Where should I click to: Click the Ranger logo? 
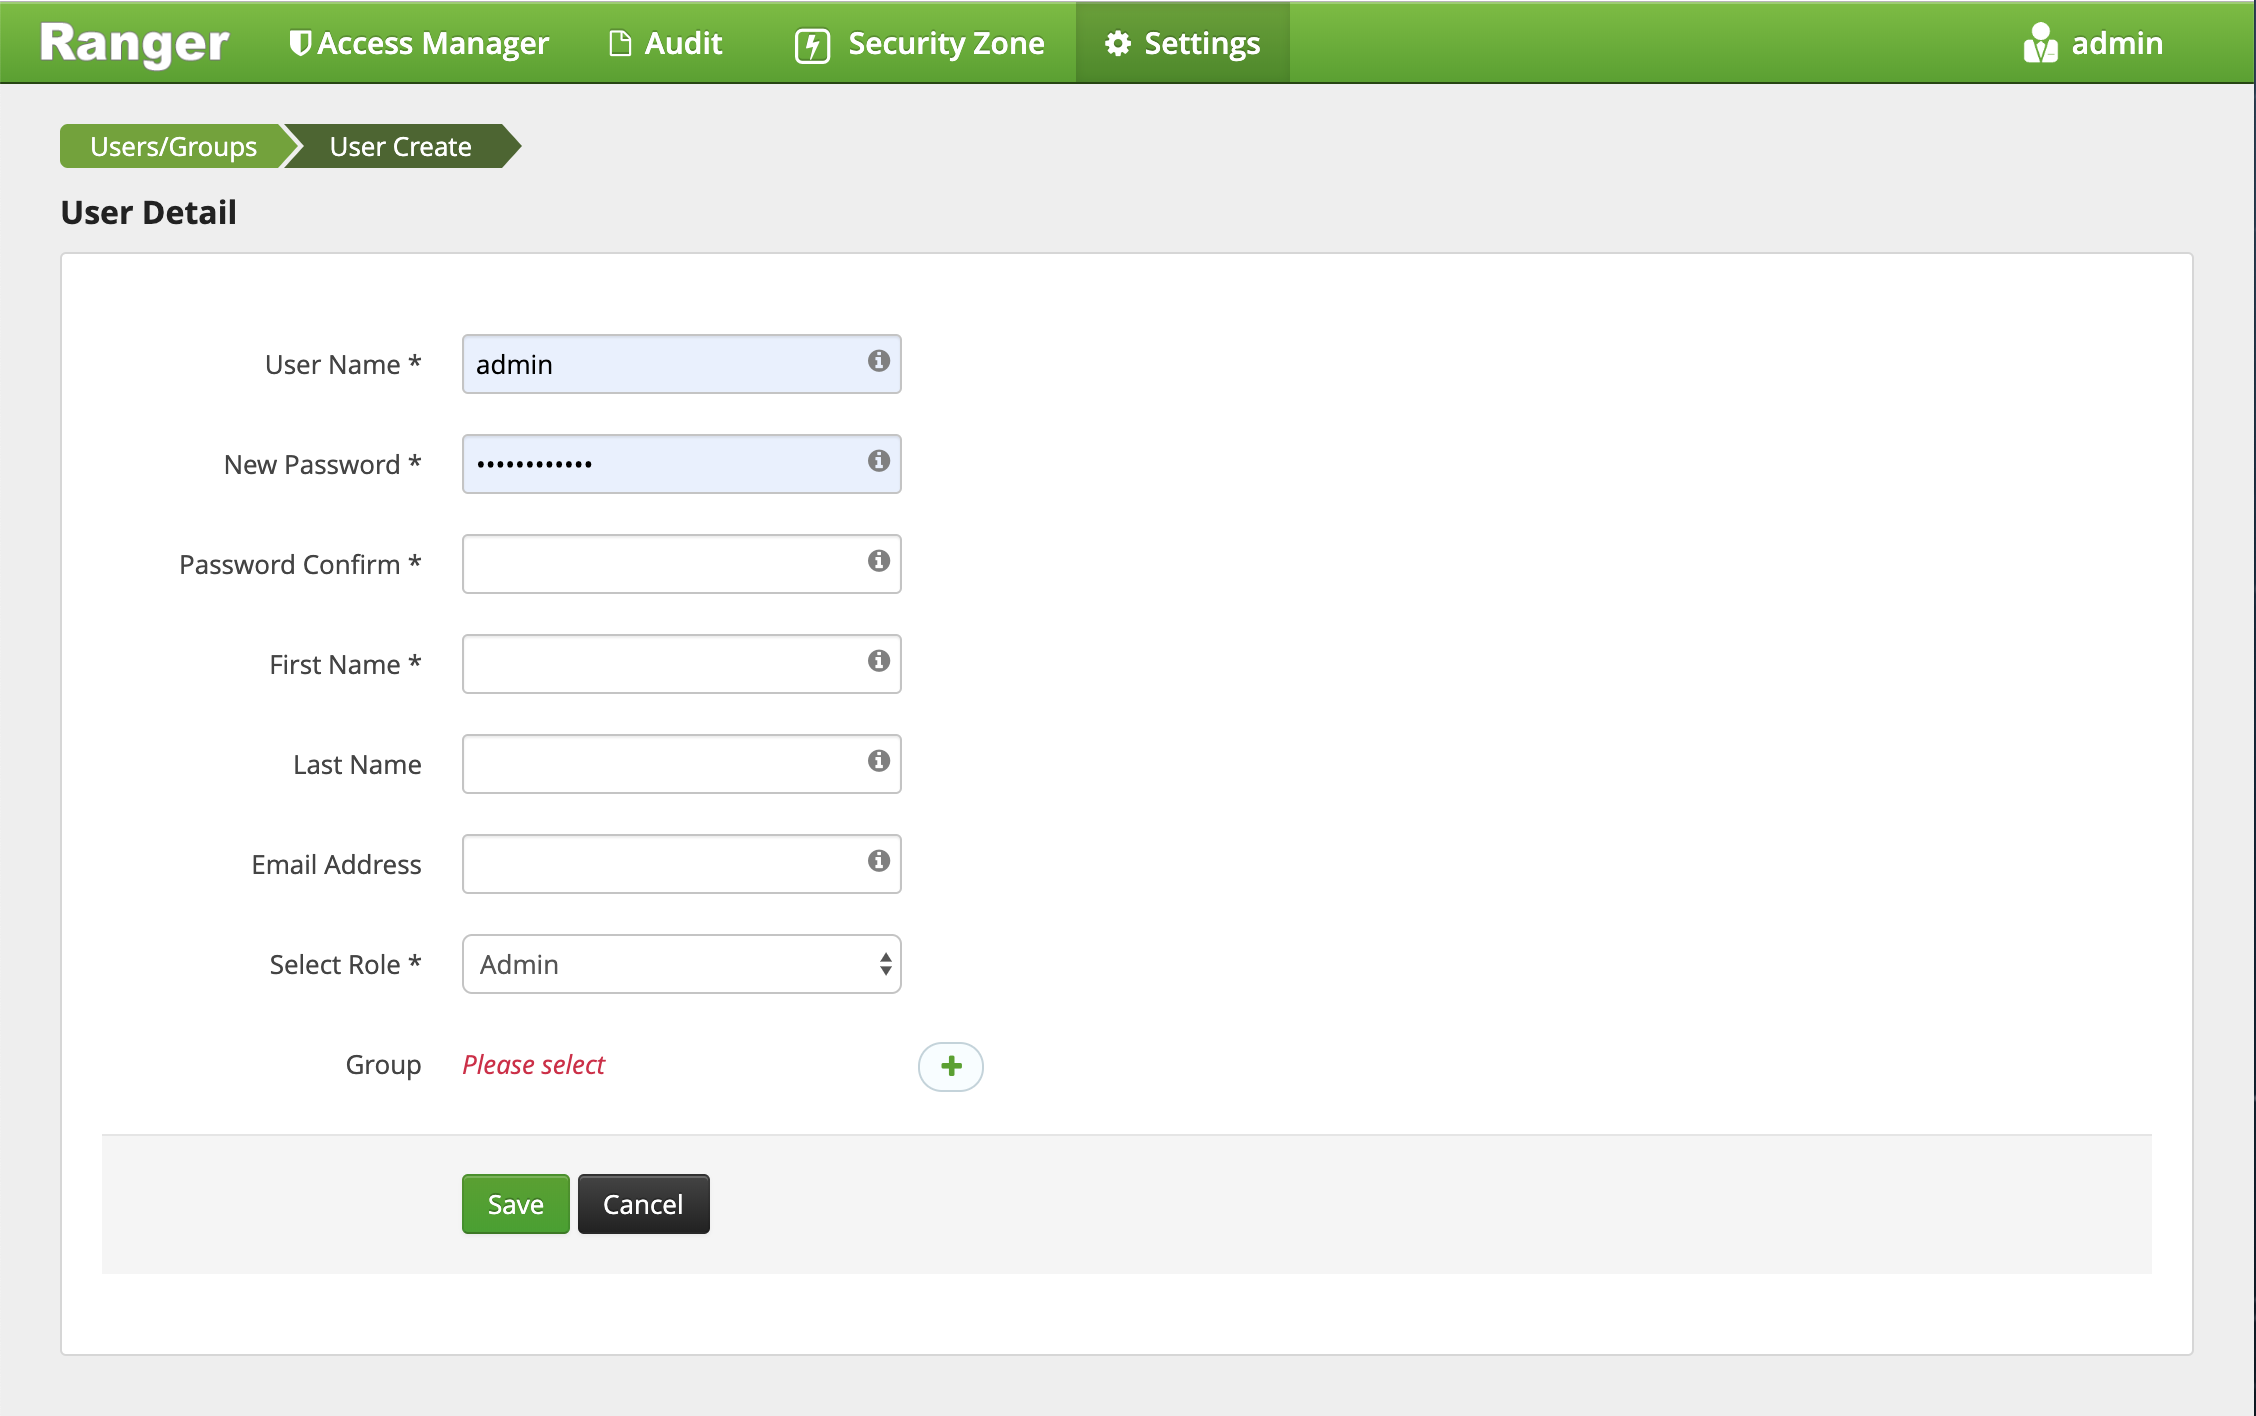coord(135,44)
